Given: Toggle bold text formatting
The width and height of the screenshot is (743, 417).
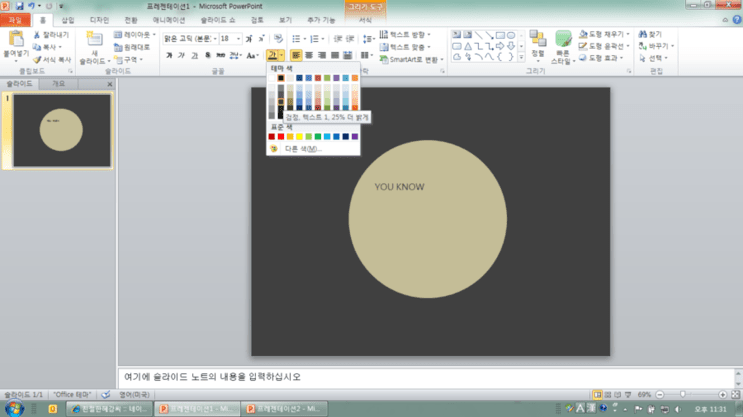Looking at the screenshot, I should 169,55.
